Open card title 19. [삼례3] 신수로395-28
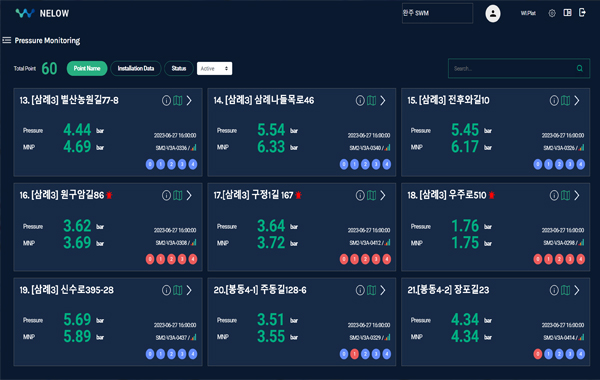The width and height of the screenshot is (600, 380). point(67,290)
